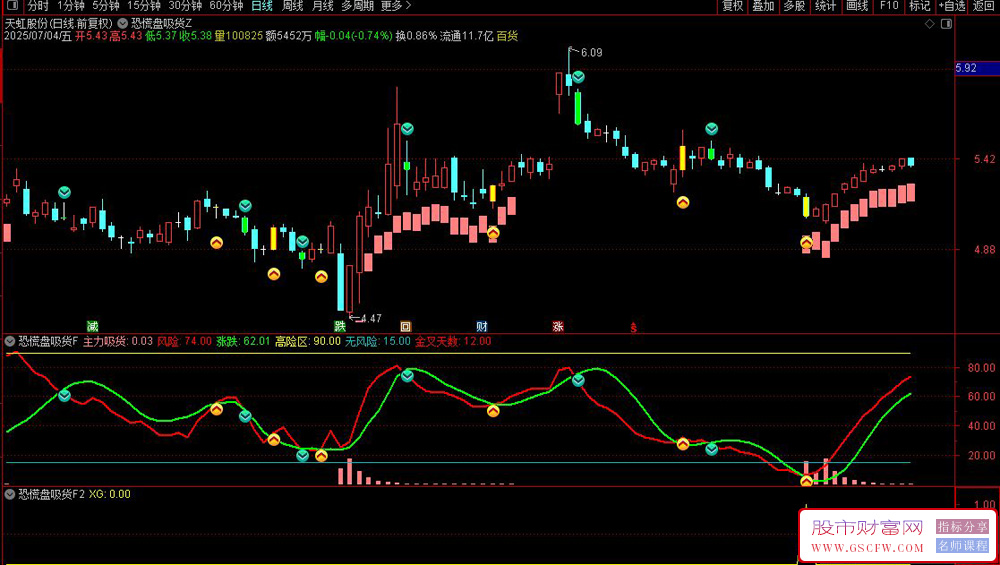Click the 60.00 indicator axis label
Image resolution: width=1000 pixels, height=565 pixels.
click(x=981, y=396)
